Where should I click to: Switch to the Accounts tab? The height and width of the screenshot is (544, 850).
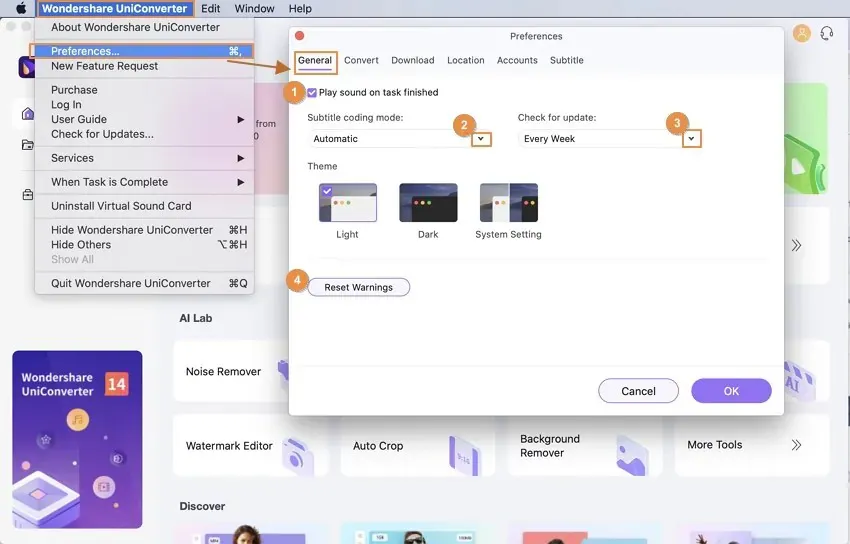[517, 60]
